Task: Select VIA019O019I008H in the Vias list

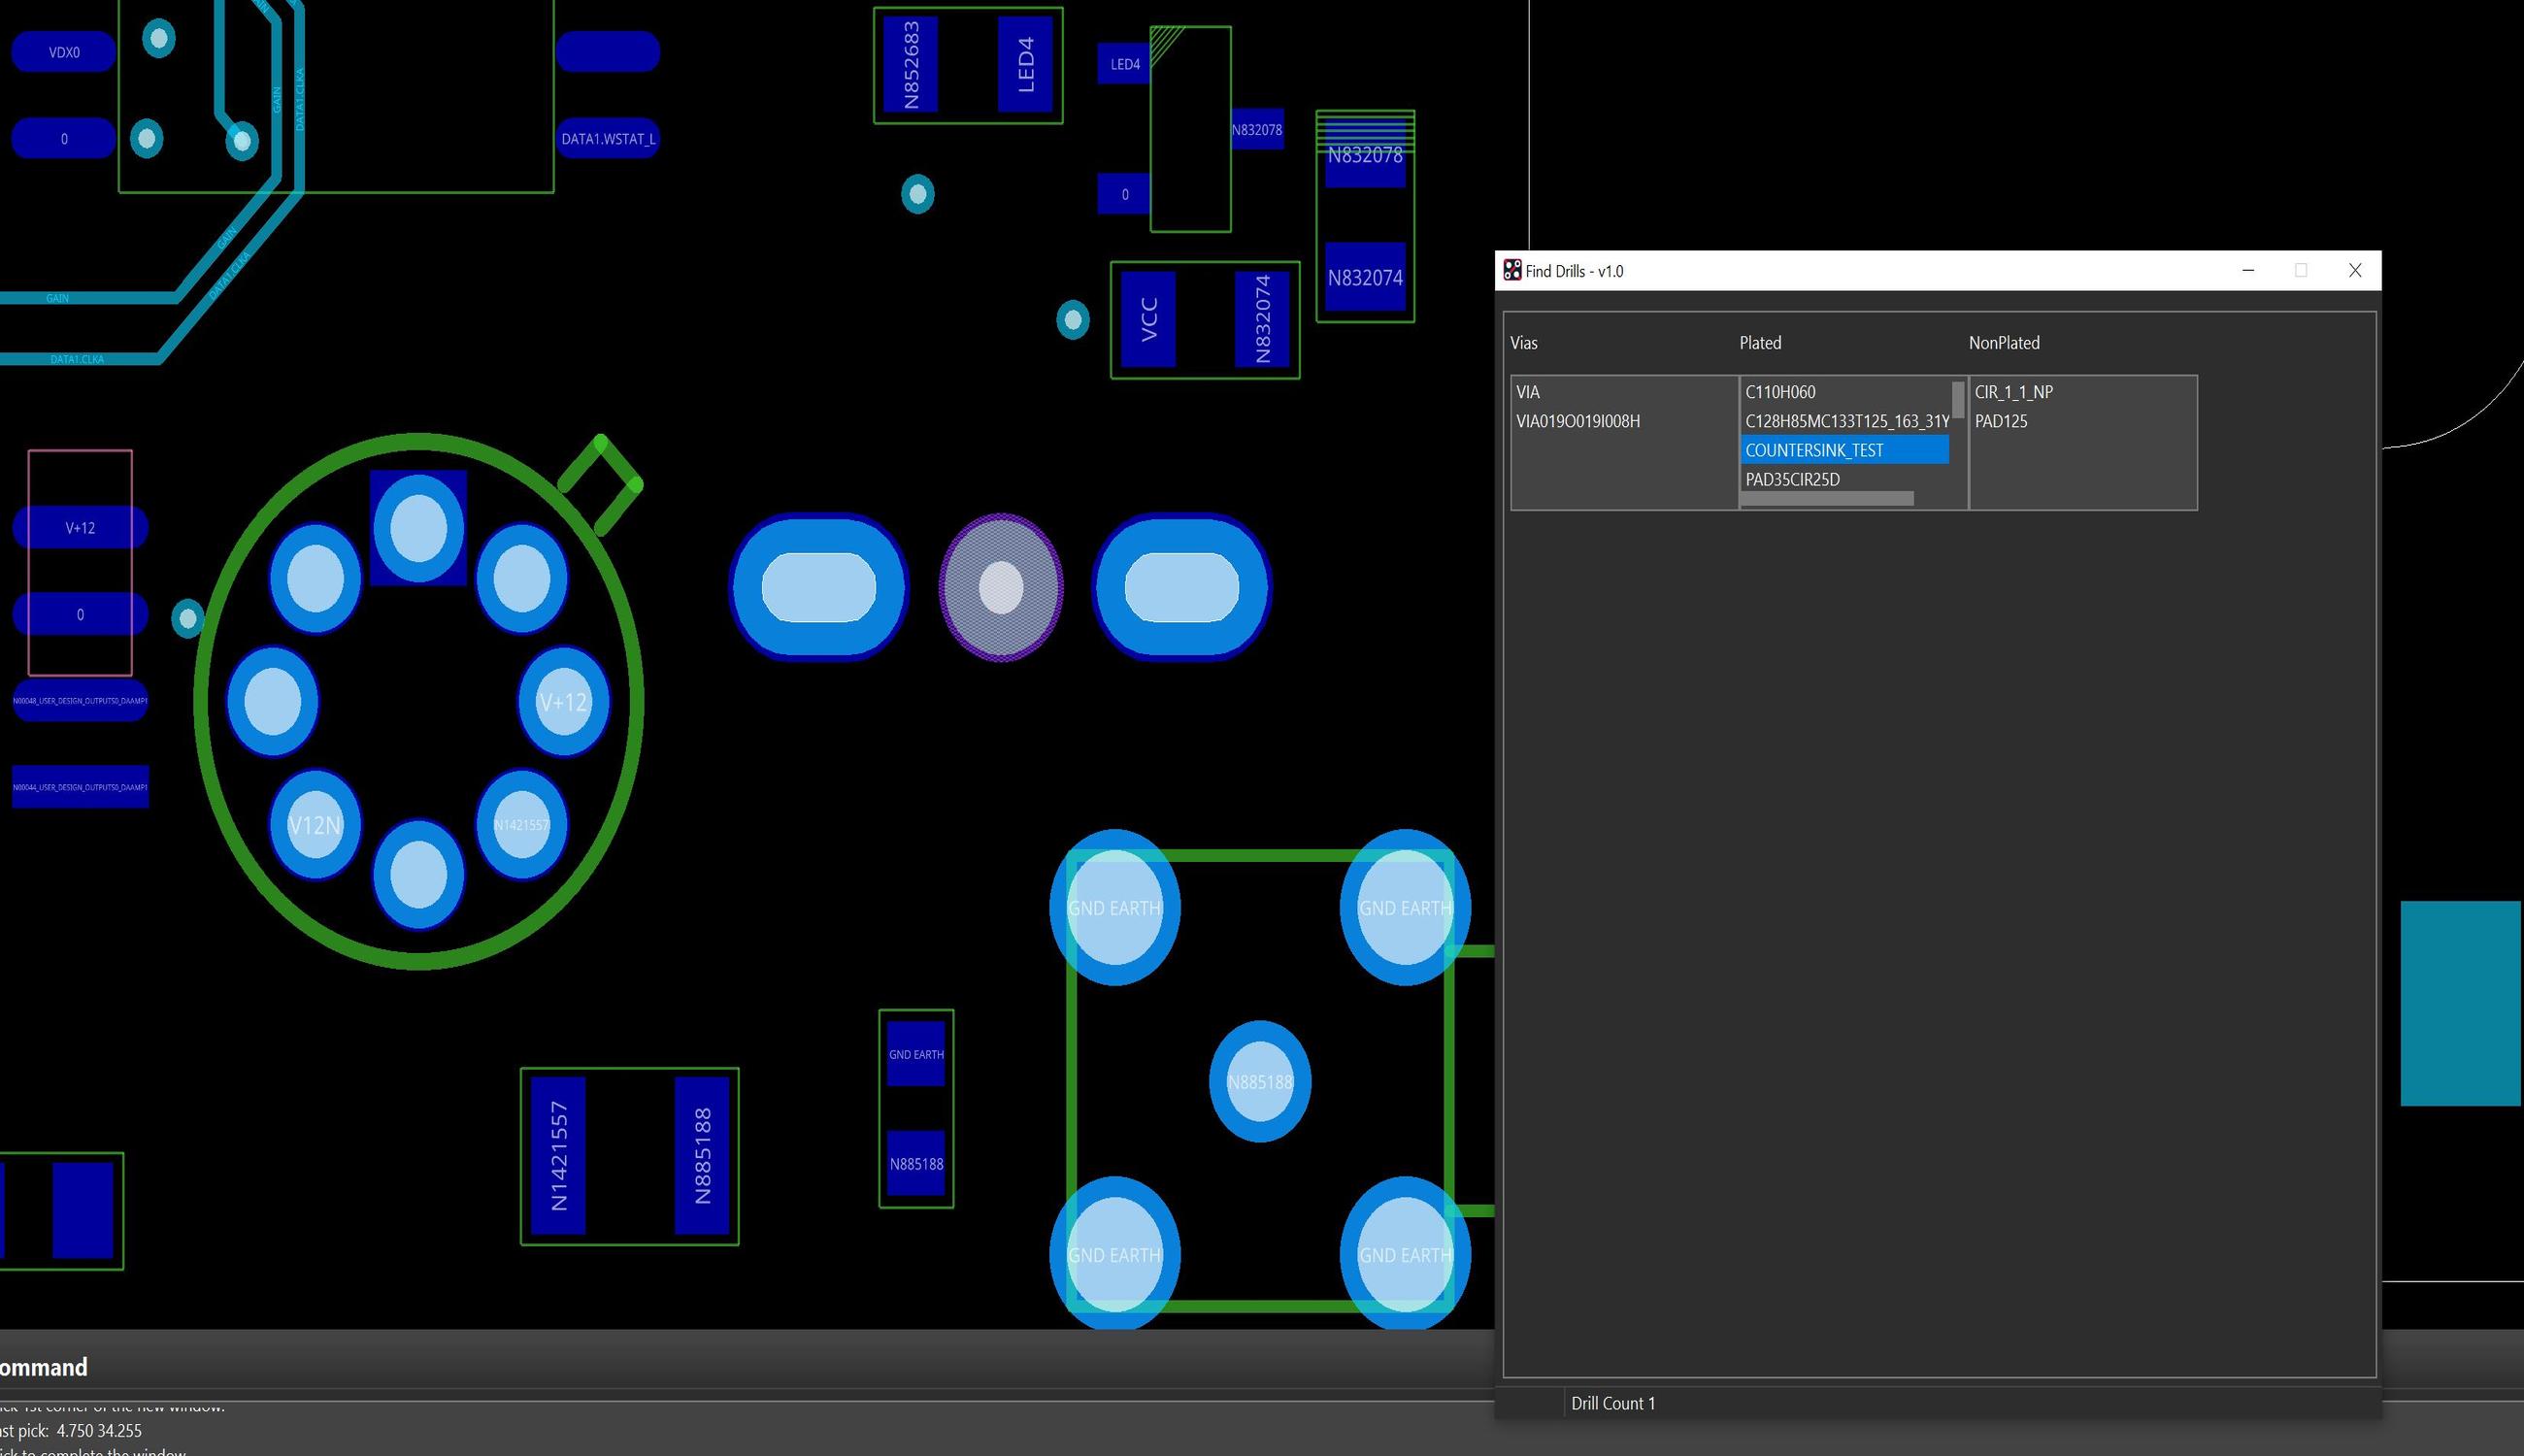Action: tap(1623, 421)
